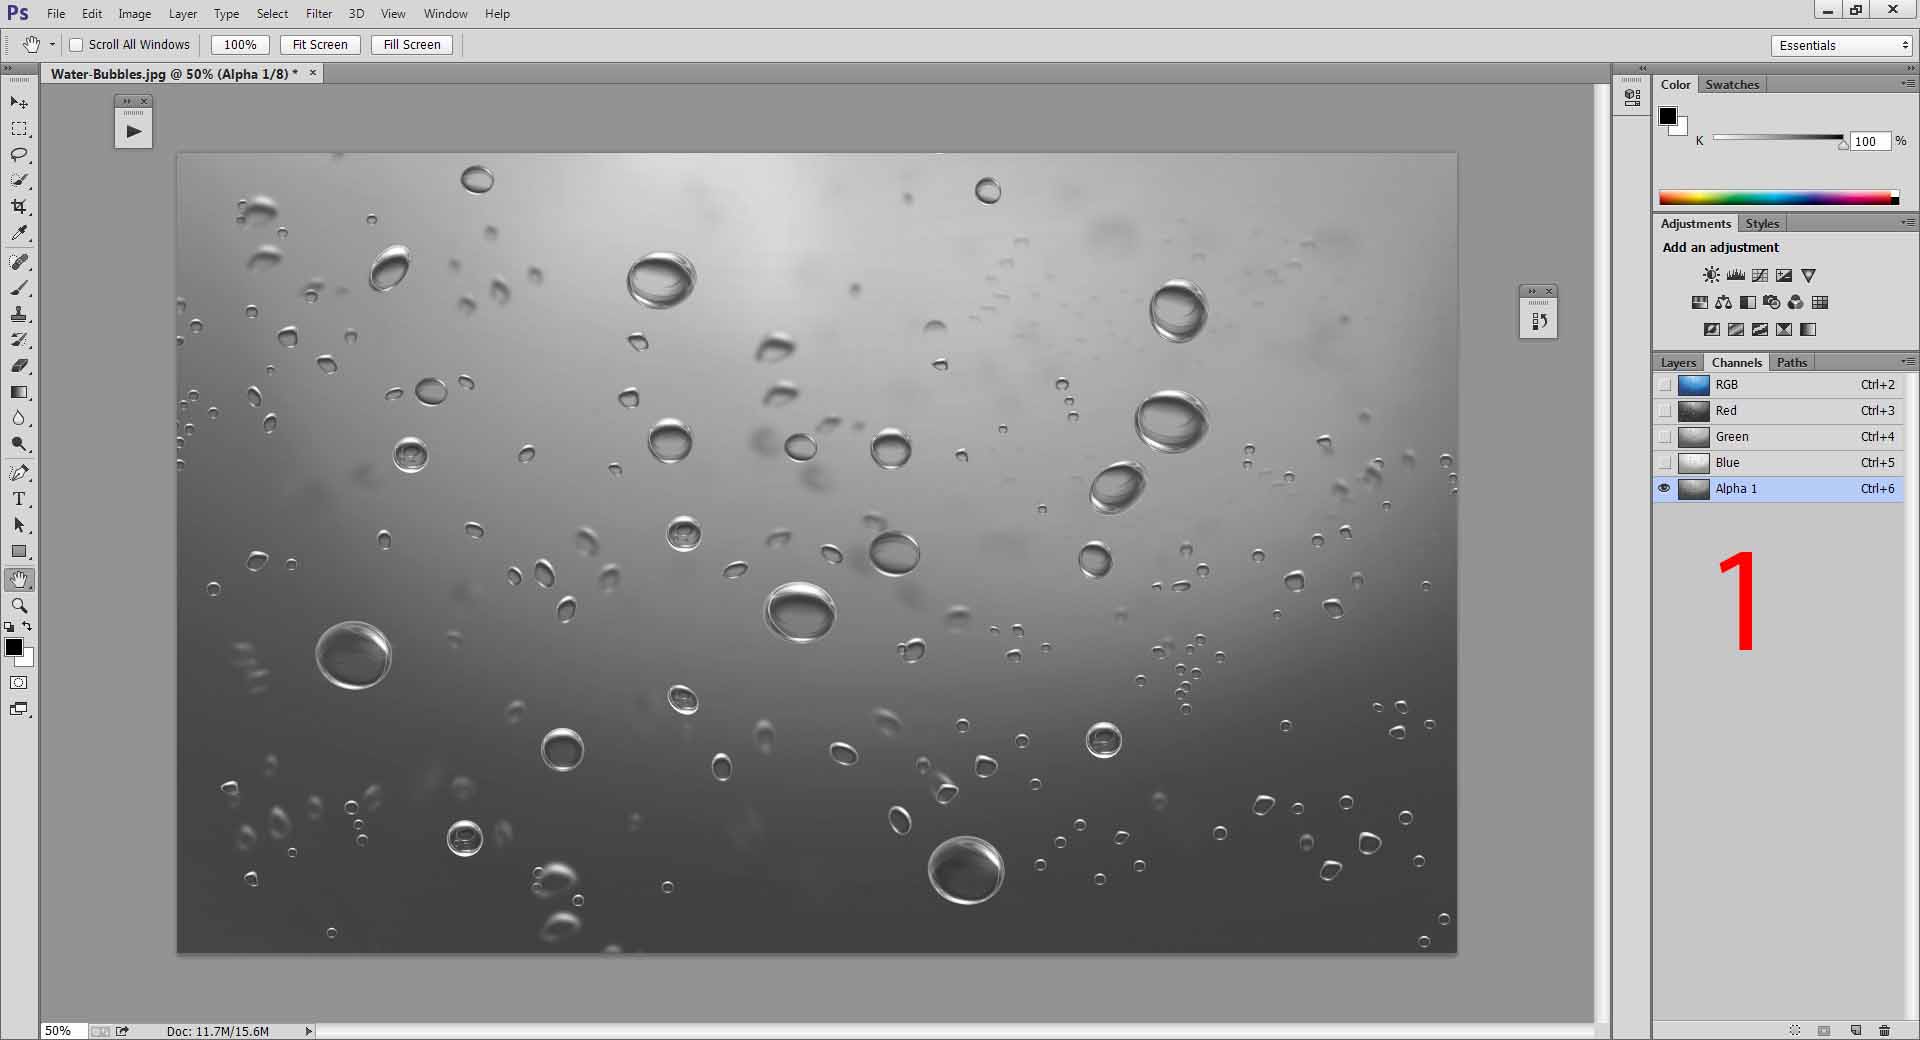Click the Play button in Actions panel
This screenshot has width=1920, height=1040.
(x=134, y=131)
